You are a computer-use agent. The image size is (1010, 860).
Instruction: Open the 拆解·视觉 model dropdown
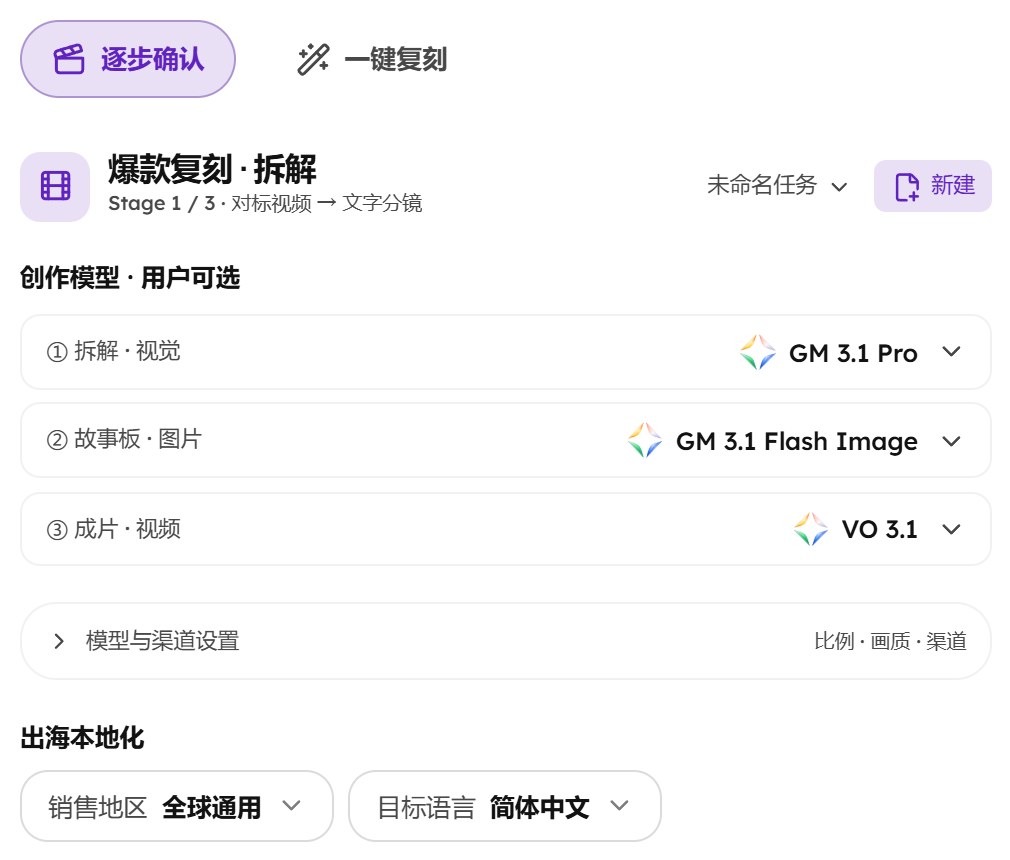[x=506, y=352]
